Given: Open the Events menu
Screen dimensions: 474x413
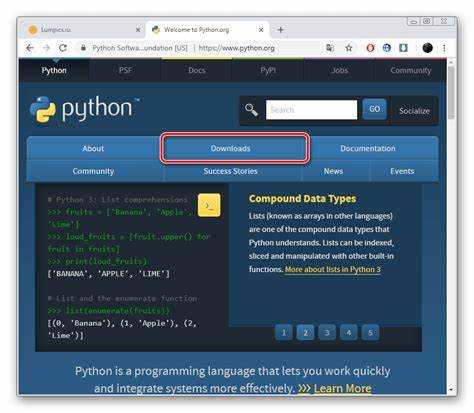Looking at the screenshot, I should coord(402,171).
